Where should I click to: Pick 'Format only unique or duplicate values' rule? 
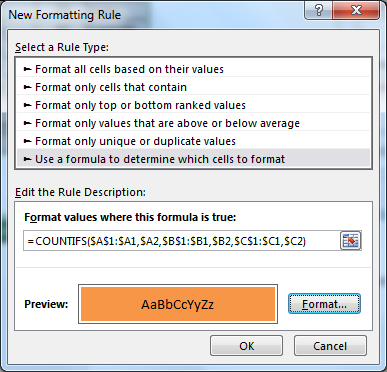pyautogui.click(x=193, y=141)
